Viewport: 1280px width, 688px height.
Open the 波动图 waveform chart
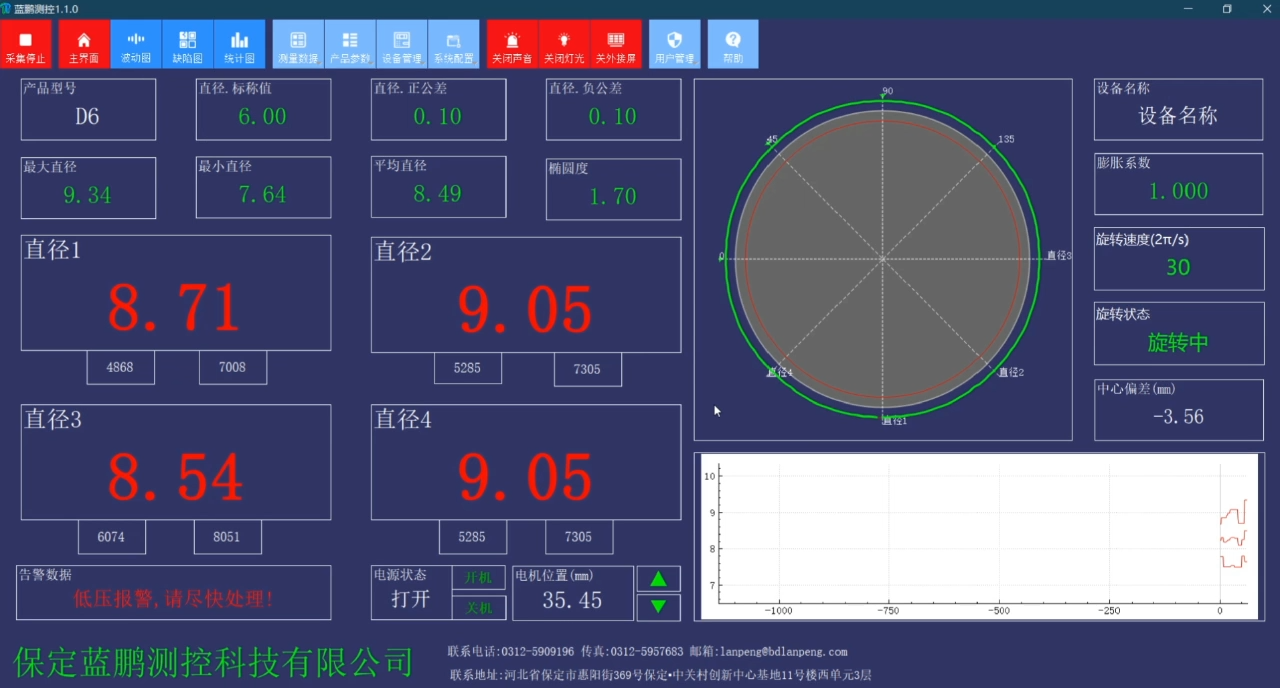point(136,45)
